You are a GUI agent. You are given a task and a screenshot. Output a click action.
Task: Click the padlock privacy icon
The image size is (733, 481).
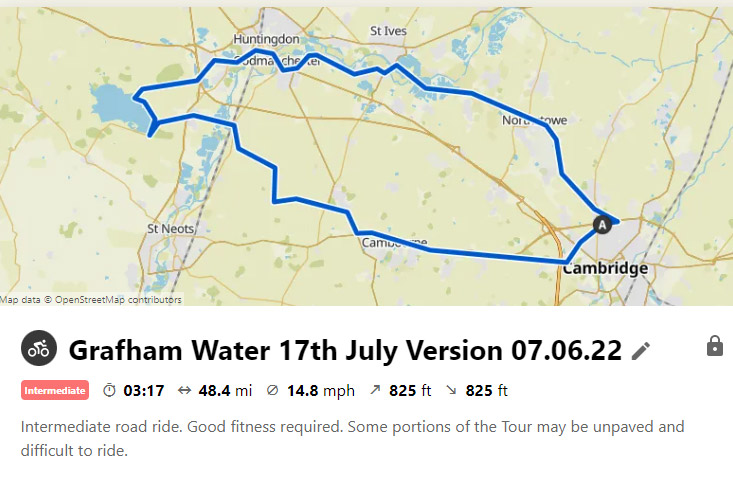click(715, 346)
